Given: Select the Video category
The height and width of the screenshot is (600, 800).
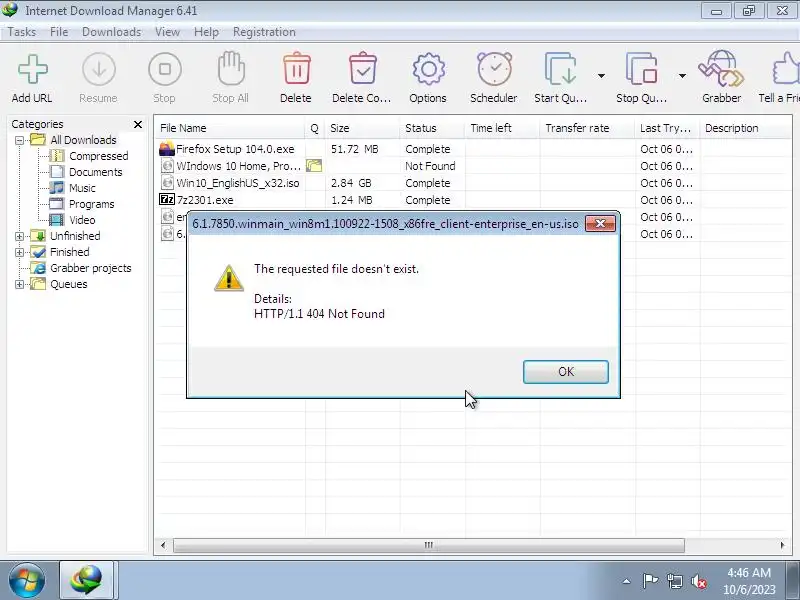Looking at the screenshot, I should point(82,220).
